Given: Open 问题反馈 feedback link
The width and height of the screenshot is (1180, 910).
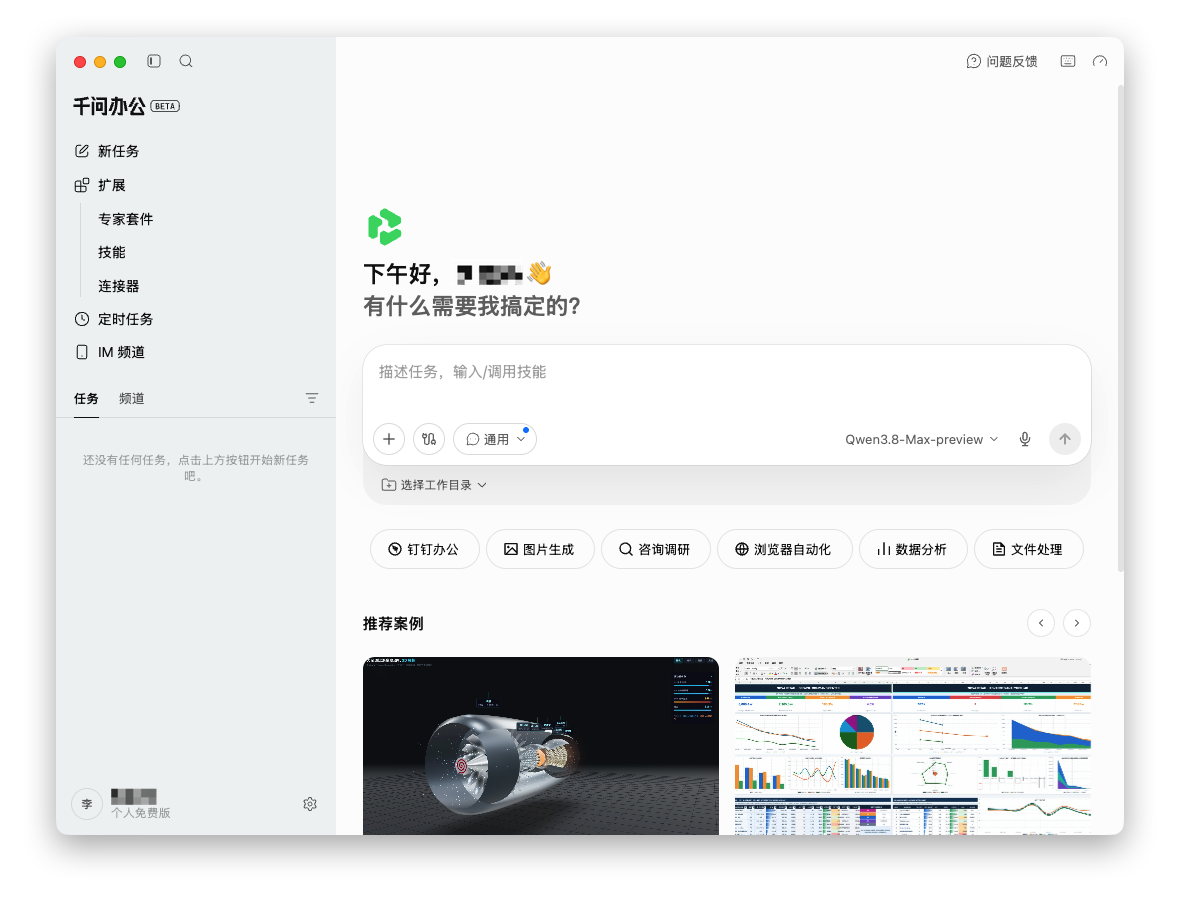Looking at the screenshot, I should pyautogui.click(x=1002, y=61).
